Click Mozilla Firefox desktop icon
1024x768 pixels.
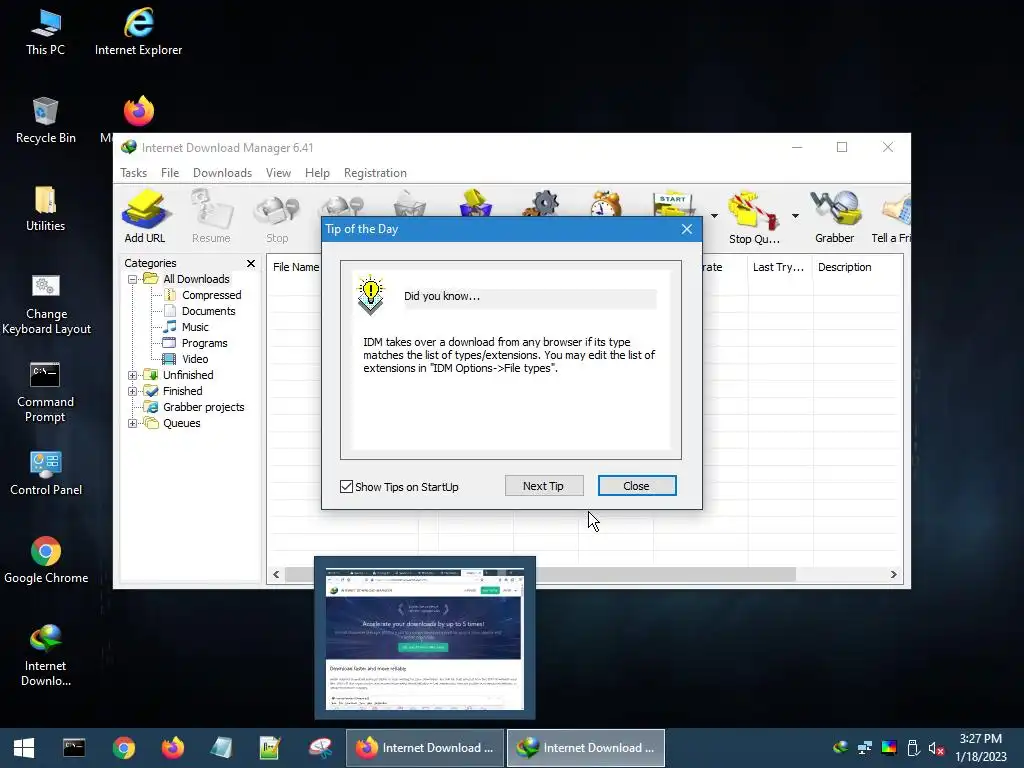139,111
